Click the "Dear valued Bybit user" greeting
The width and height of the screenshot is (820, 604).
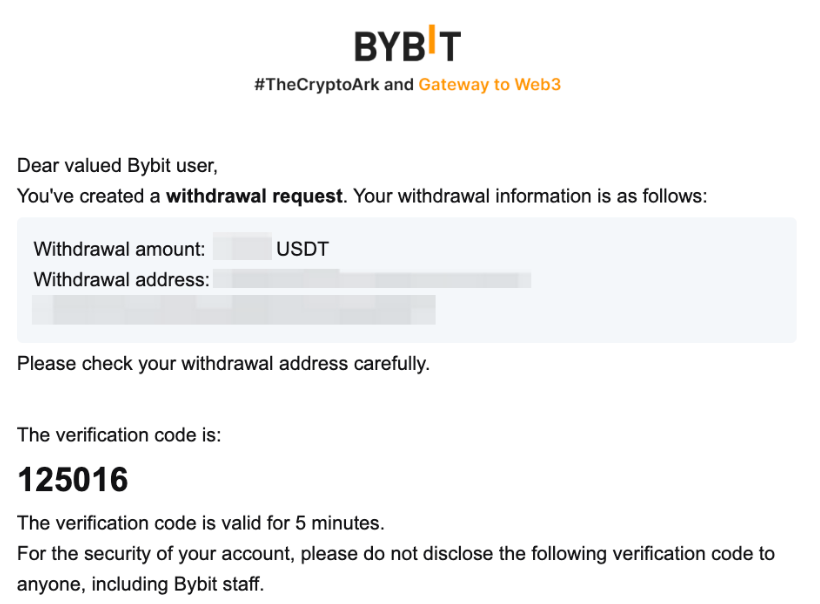(117, 165)
